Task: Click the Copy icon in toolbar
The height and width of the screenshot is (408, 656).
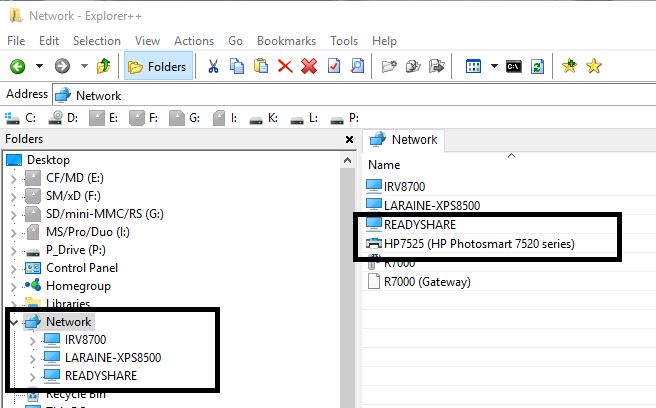Action: click(237, 66)
